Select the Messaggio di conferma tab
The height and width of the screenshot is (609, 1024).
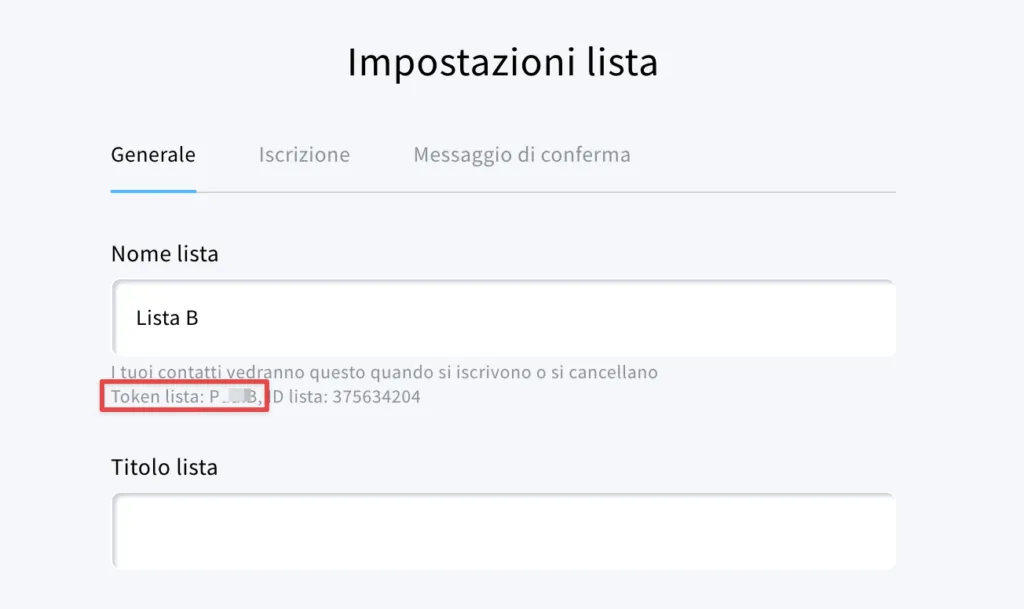pos(522,155)
